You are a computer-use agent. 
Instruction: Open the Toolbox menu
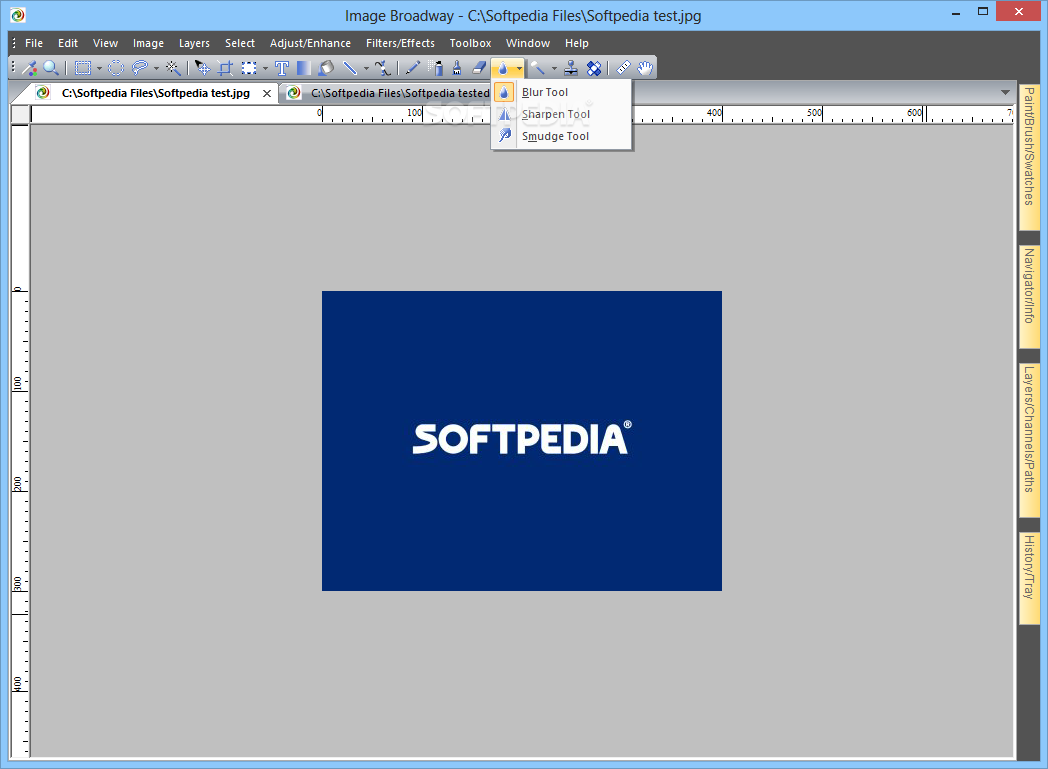[x=471, y=43]
